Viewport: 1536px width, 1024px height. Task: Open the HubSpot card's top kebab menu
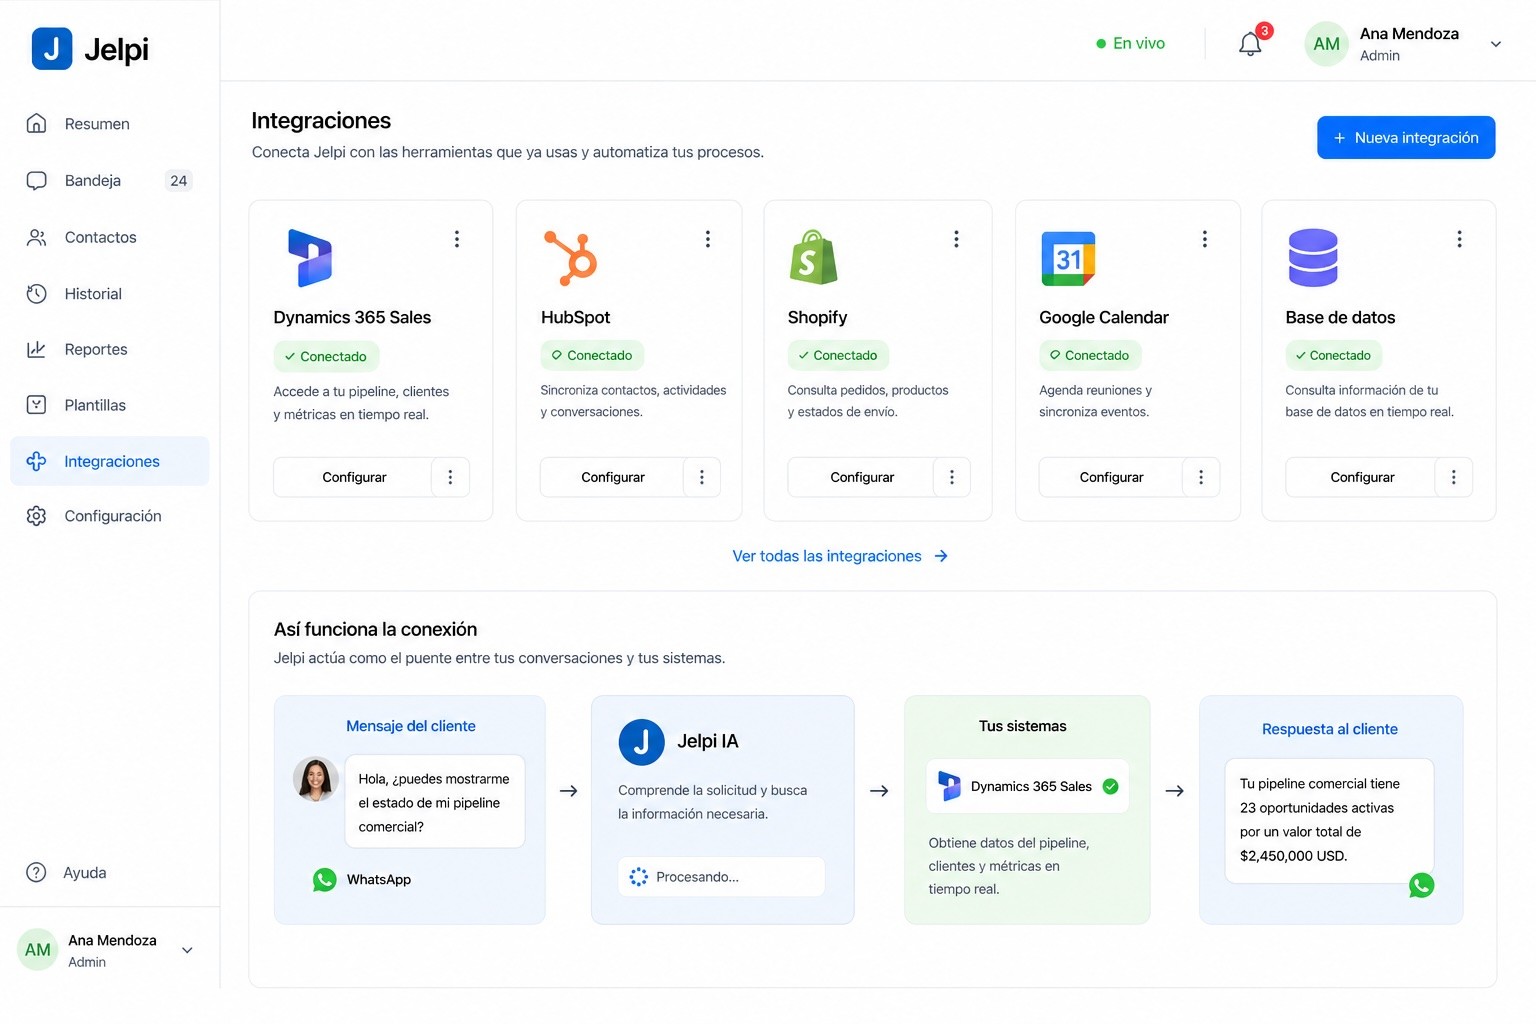pos(708,239)
